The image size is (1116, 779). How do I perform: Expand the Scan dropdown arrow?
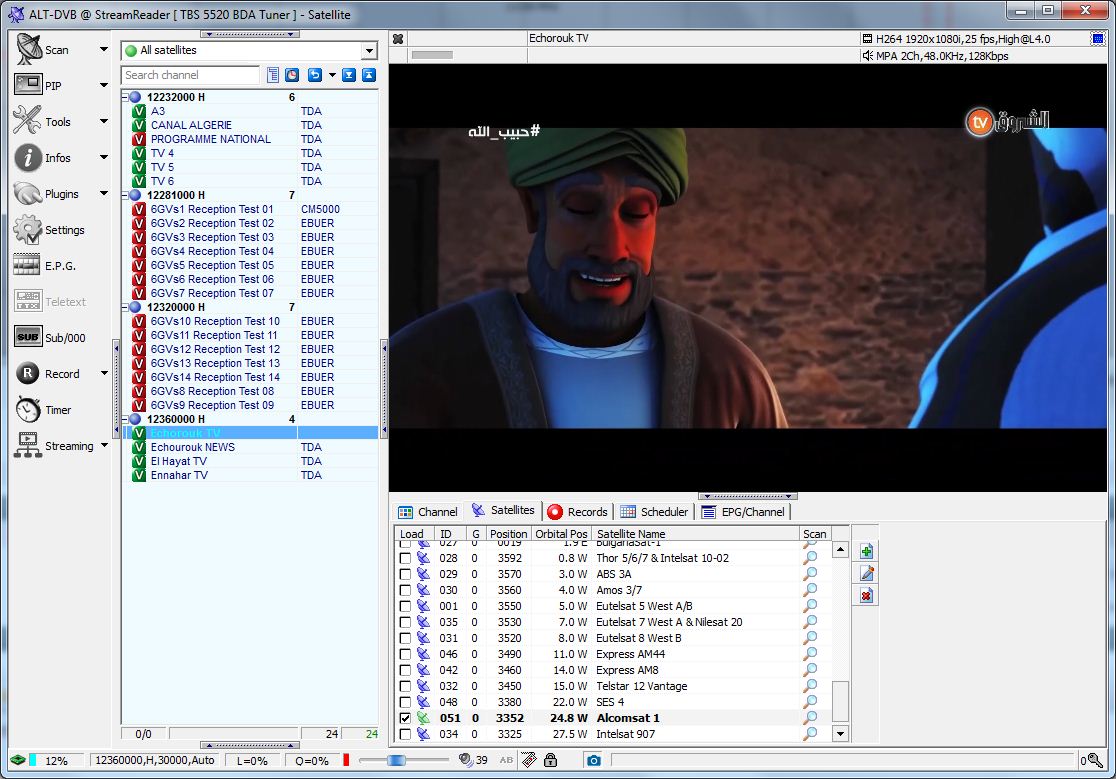(x=104, y=50)
